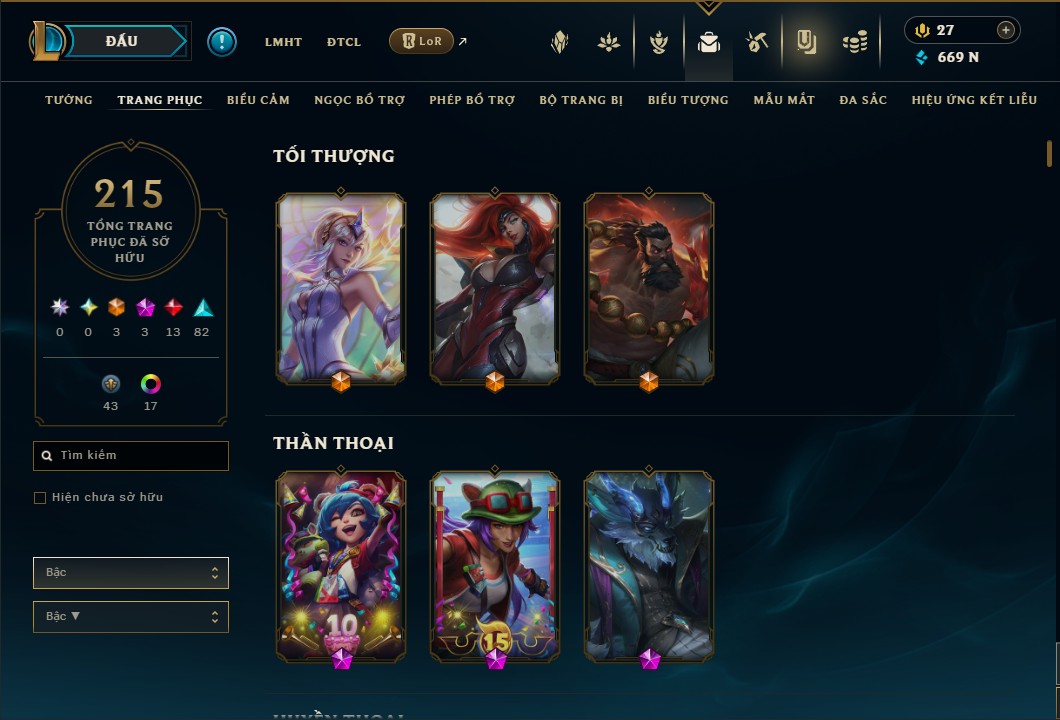The image size is (1060, 720).
Task: Switch to the TƯỚNG tab
Action: click(69, 100)
